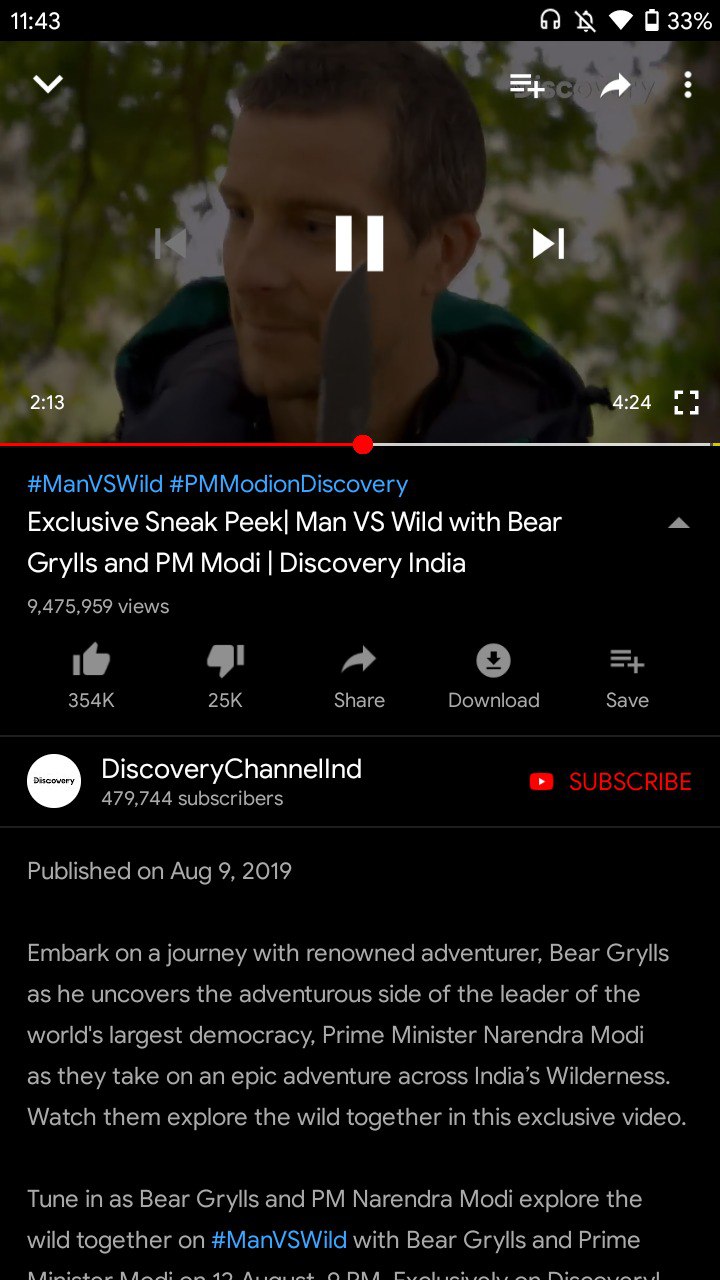This screenshot has width=720, height=1280.
Task: Tap the Share button below title
Action: click(x=359, y=677)
